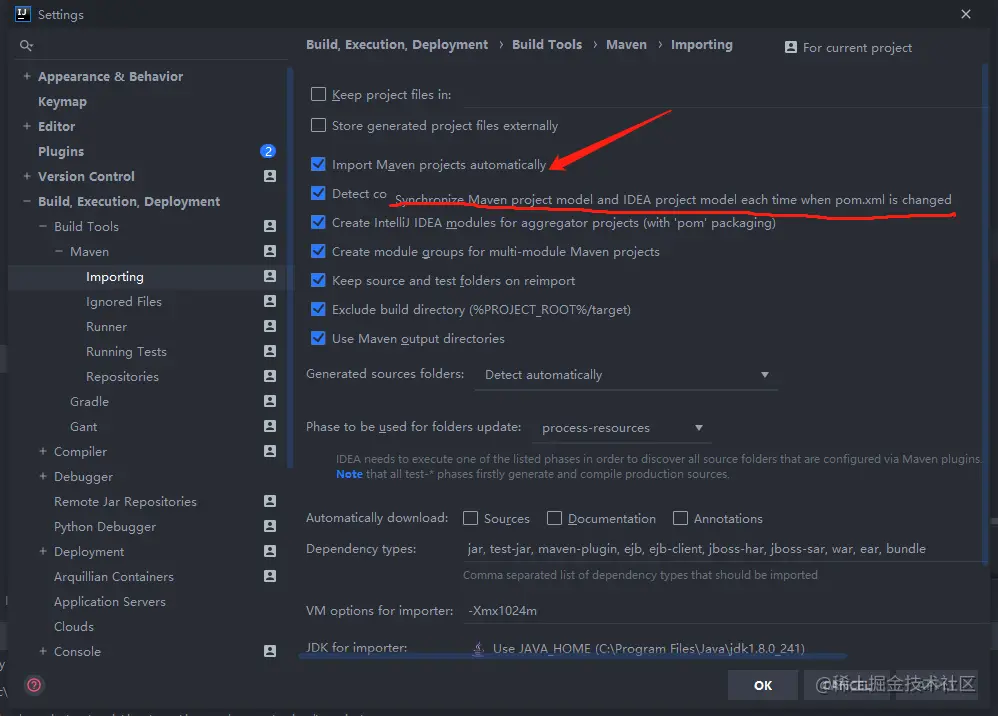The image size is (998, 716).
Task: Click the project-level icon beside Maven
Action: coord(270,251)
